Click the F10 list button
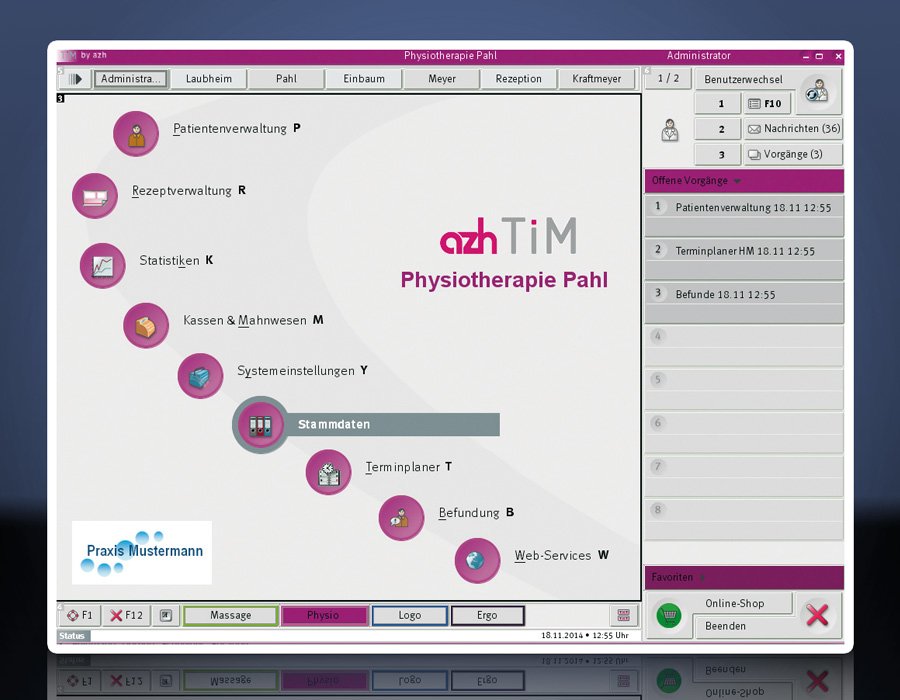The height and width of the screenshot is (700, 900). pyautogui.click(x=766, y=104)
